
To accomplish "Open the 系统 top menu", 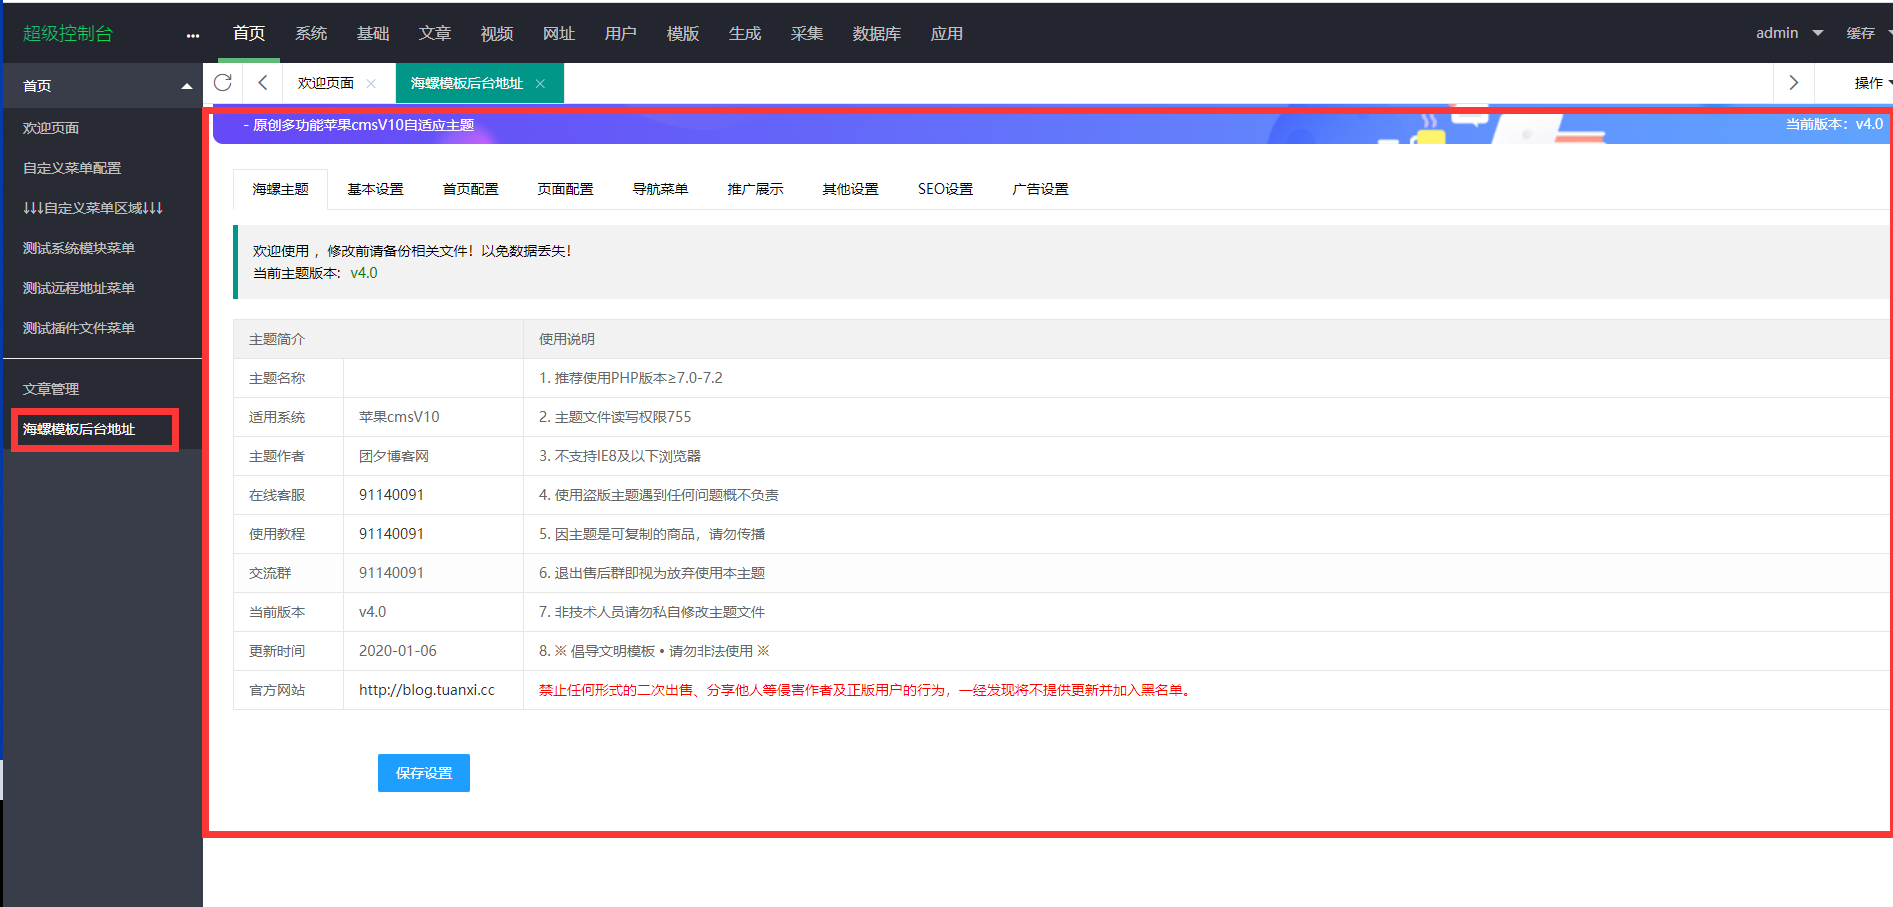I will 311,33.
